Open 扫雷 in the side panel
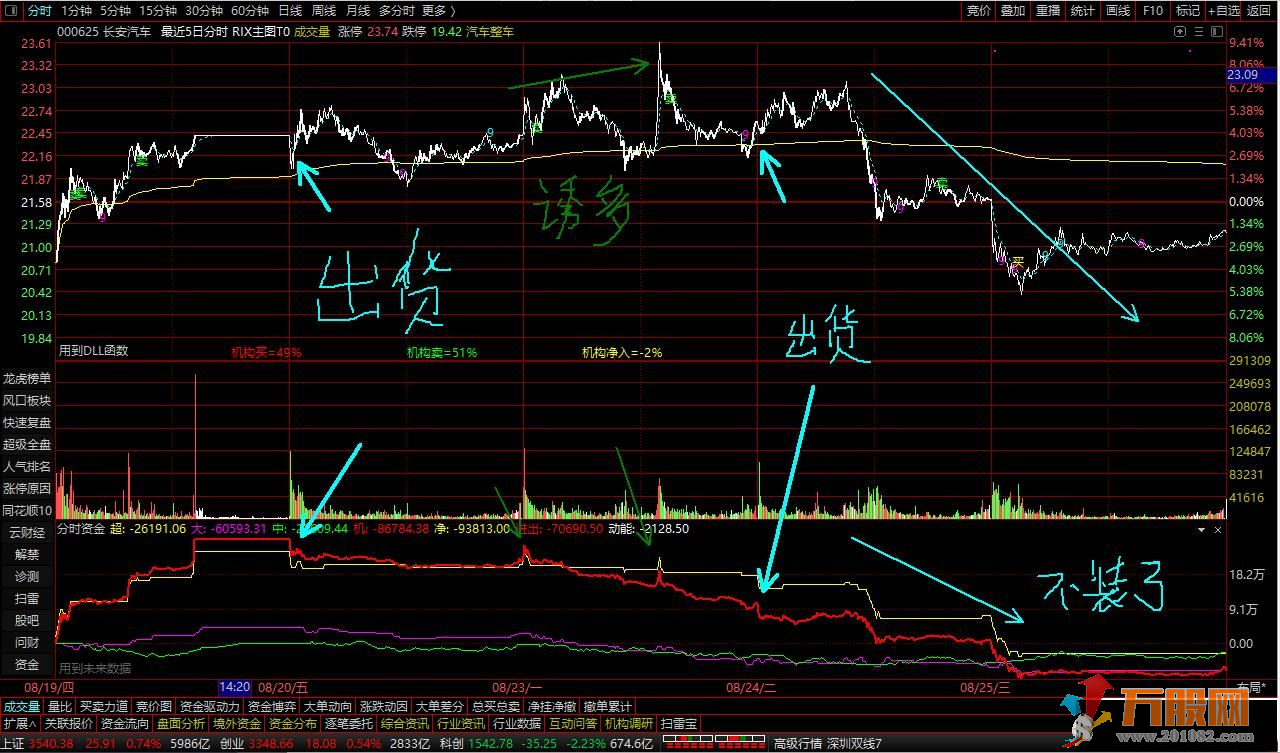Screen dimensions: 1280x753 pos(27,599)
